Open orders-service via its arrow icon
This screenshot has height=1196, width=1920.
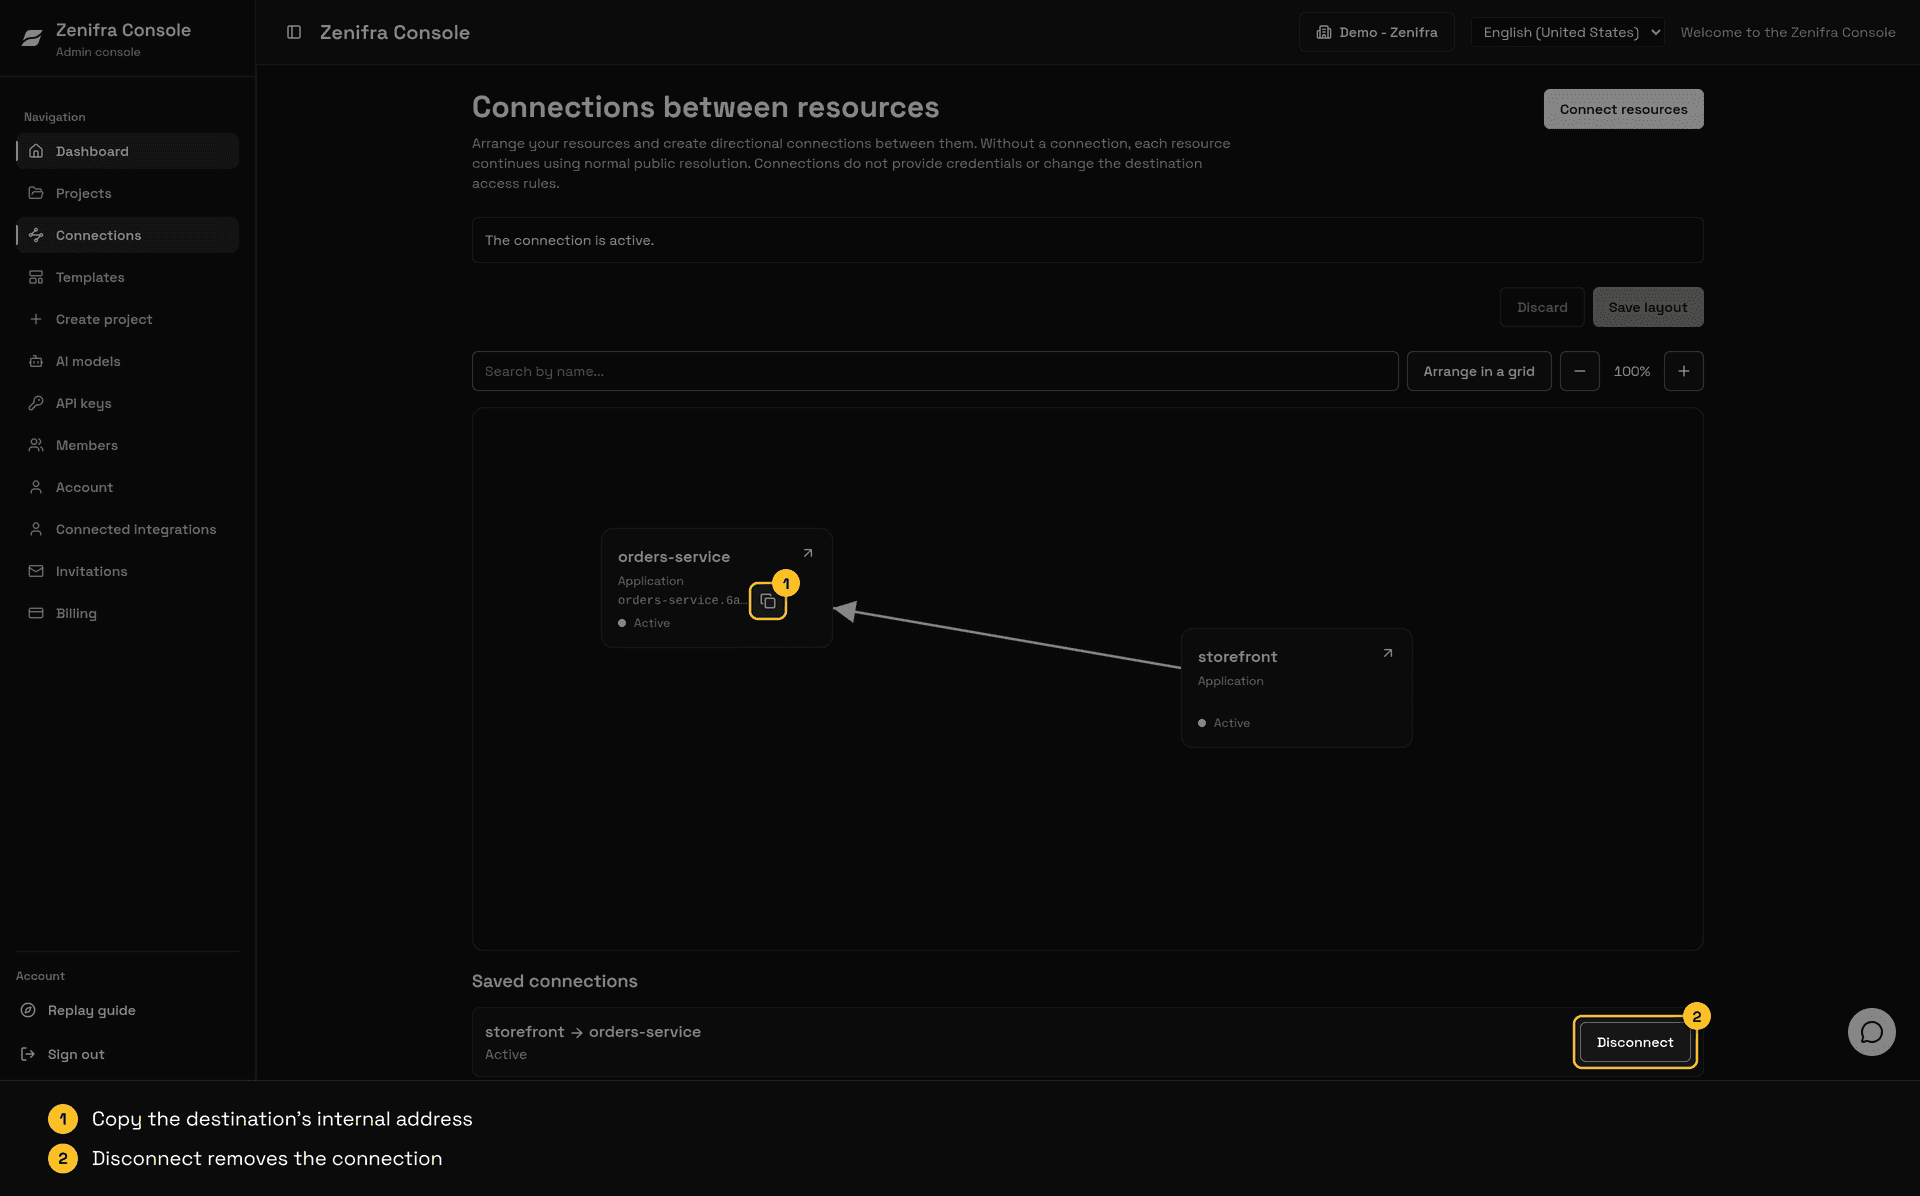pos(808,553)
